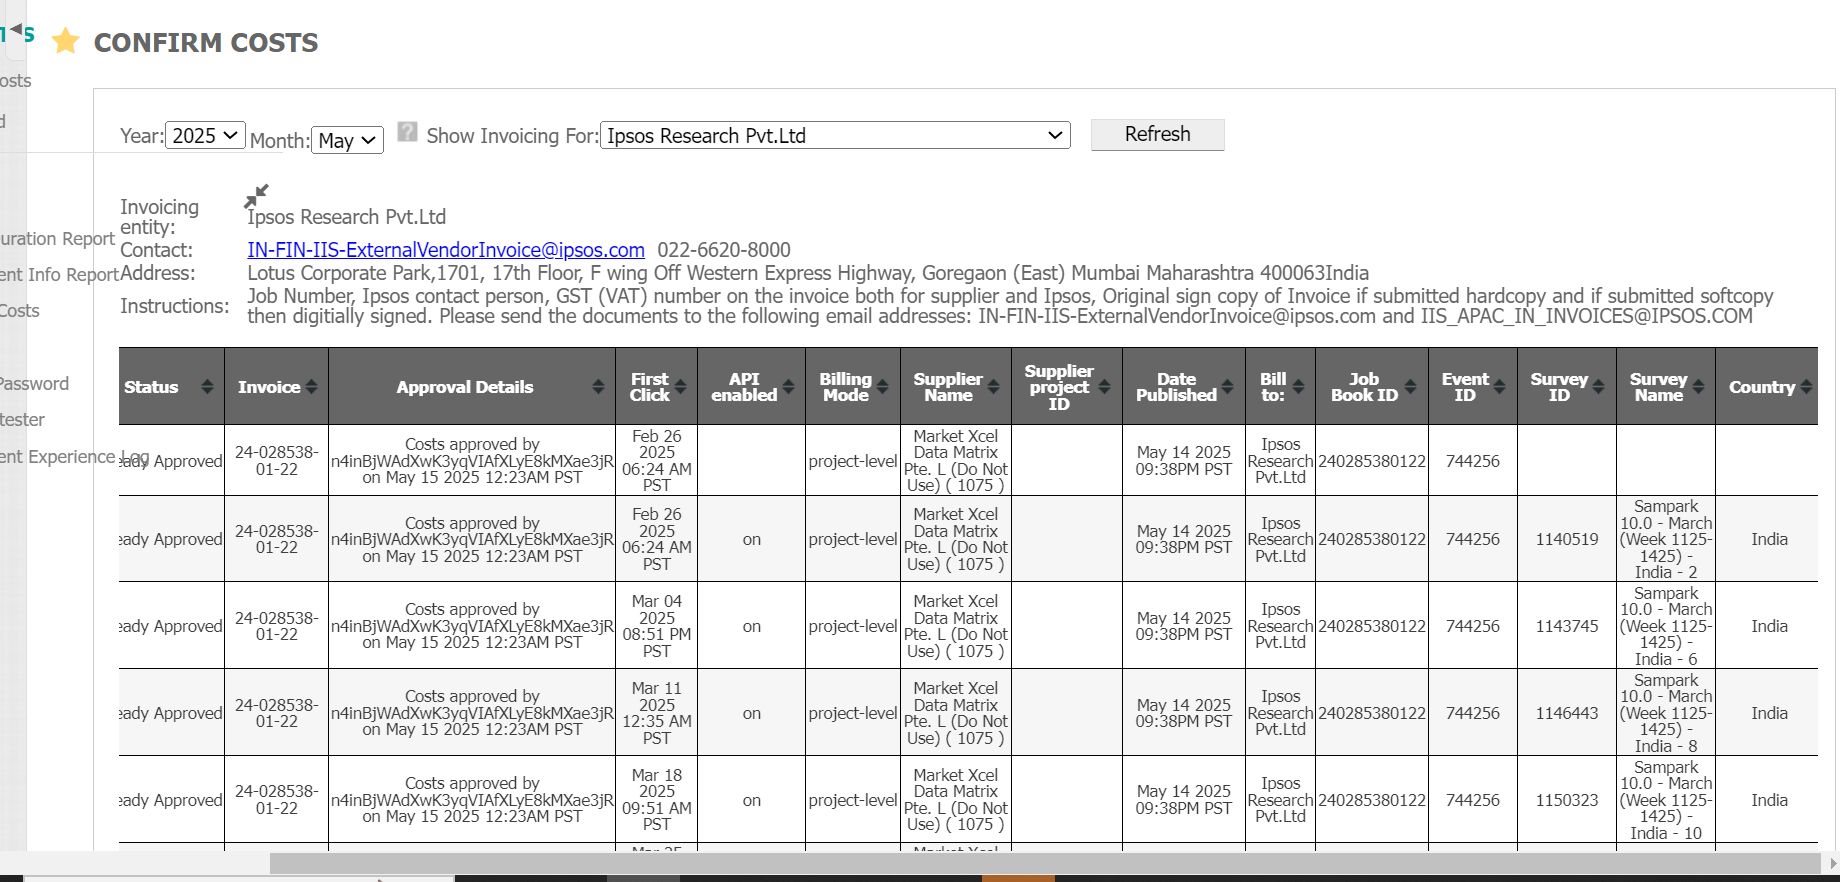Open the tester sidebar item

(x=23, y=420)
